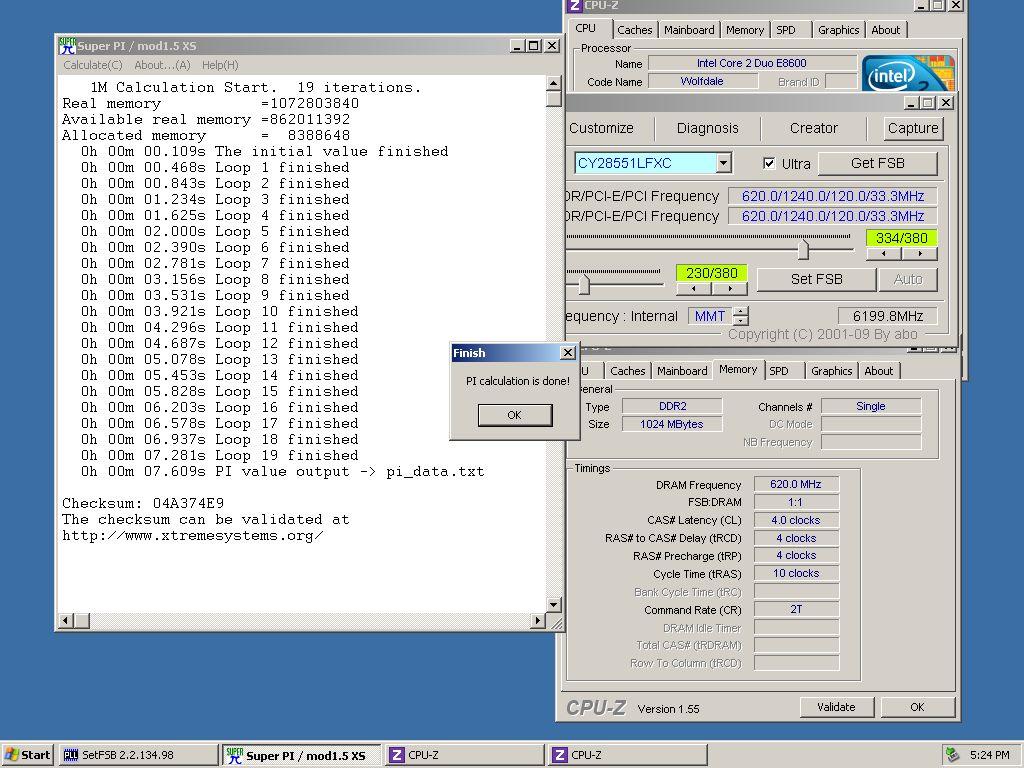Open the Customize tab in SetFSB
Screen dimensions: 1024x768
pyautogui.click(x=601, y=128)
